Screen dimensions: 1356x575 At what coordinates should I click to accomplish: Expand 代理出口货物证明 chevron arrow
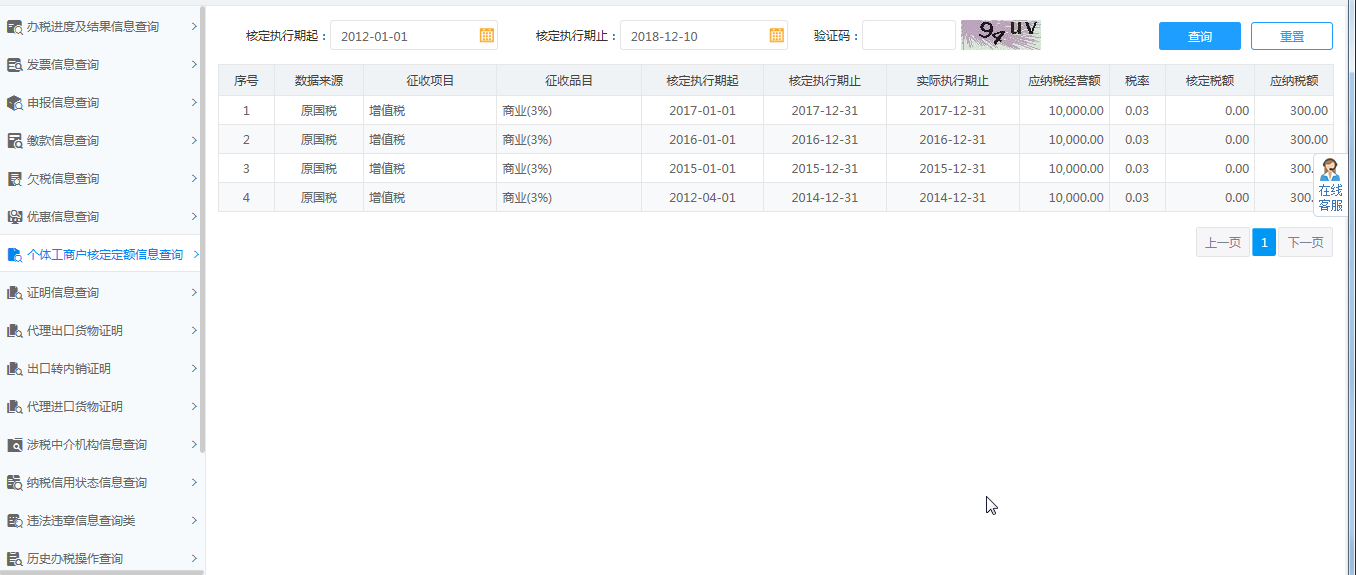pos(194,331)
